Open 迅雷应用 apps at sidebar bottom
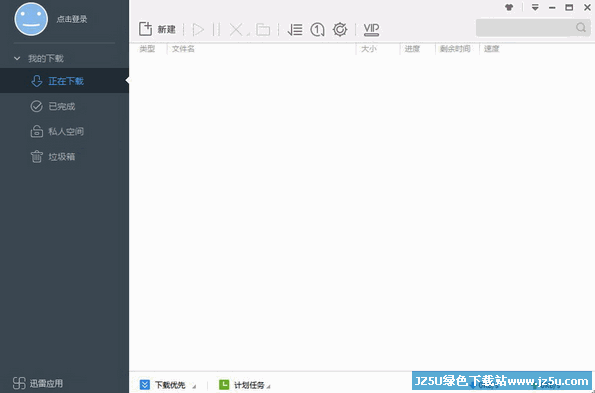This screenshot has width=595, height=393. (38, 383)
